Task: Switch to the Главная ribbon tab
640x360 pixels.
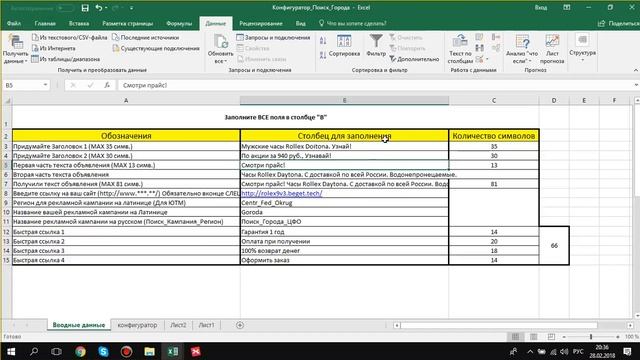Action: pyautogui.click(x=45, y=23)
